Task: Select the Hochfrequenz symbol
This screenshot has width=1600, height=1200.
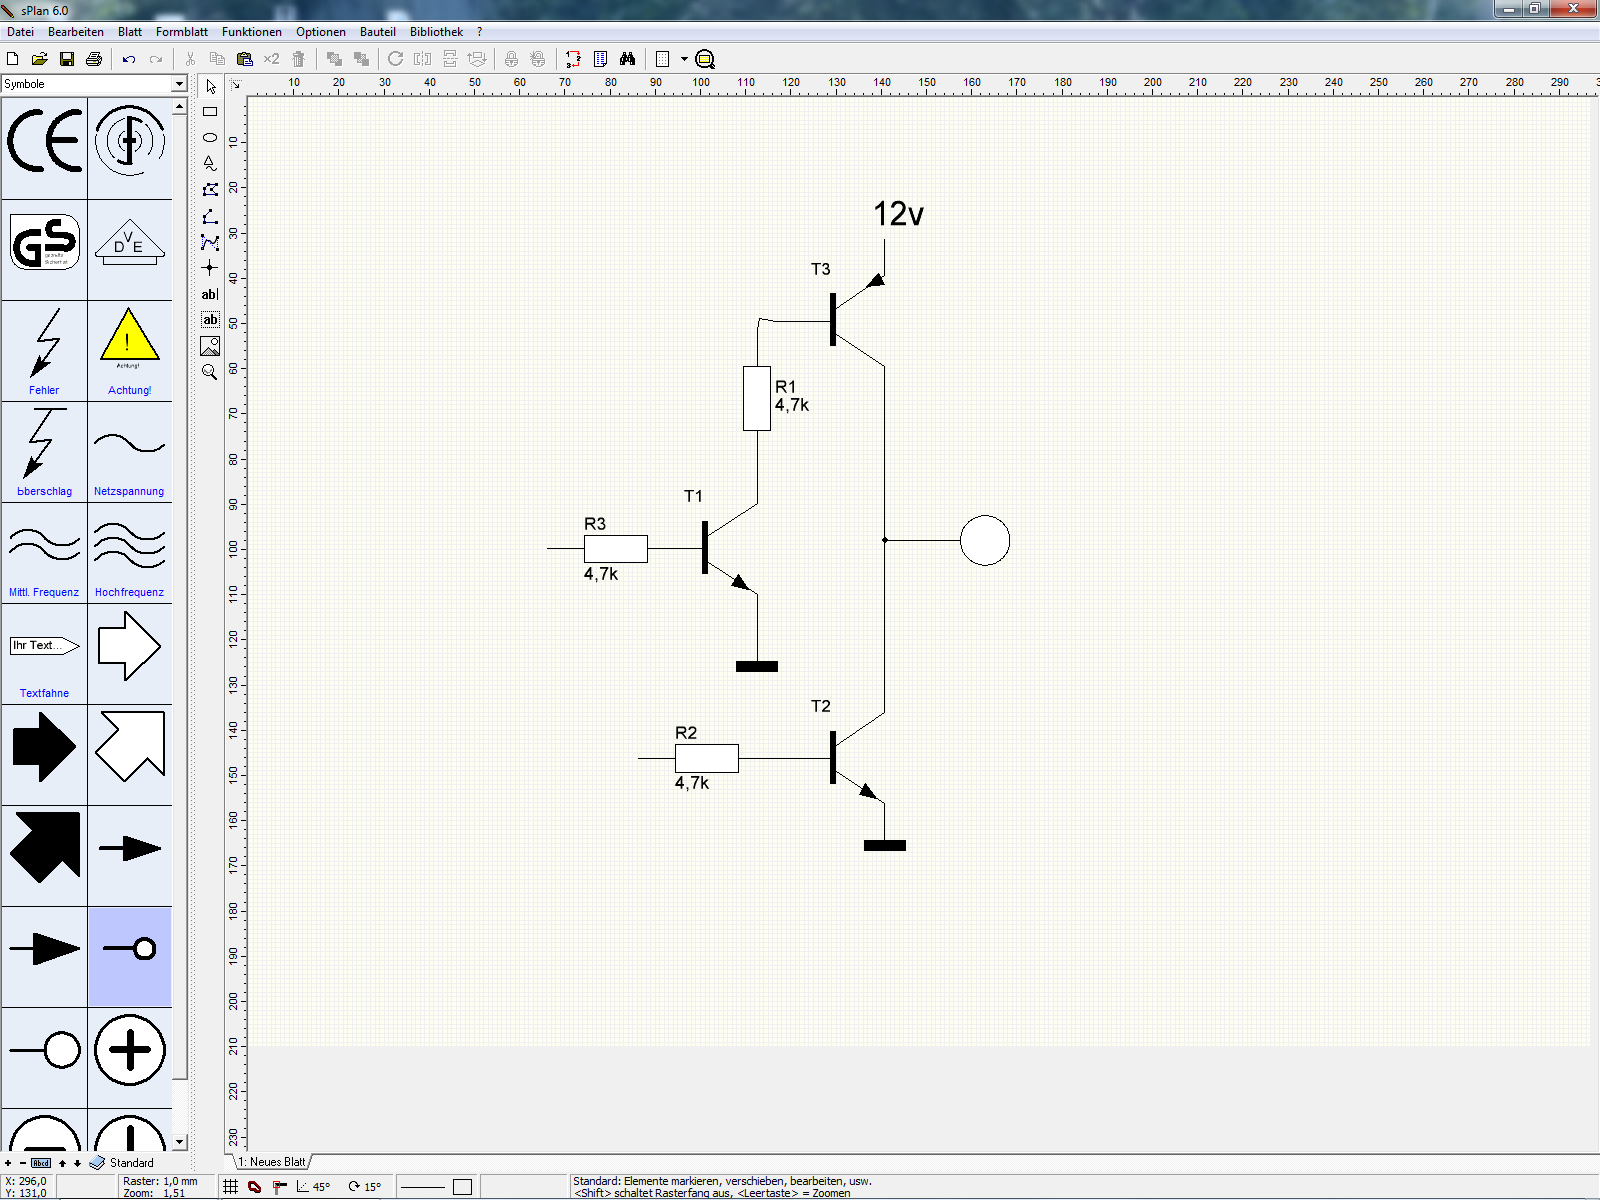Action: point(130,552)
